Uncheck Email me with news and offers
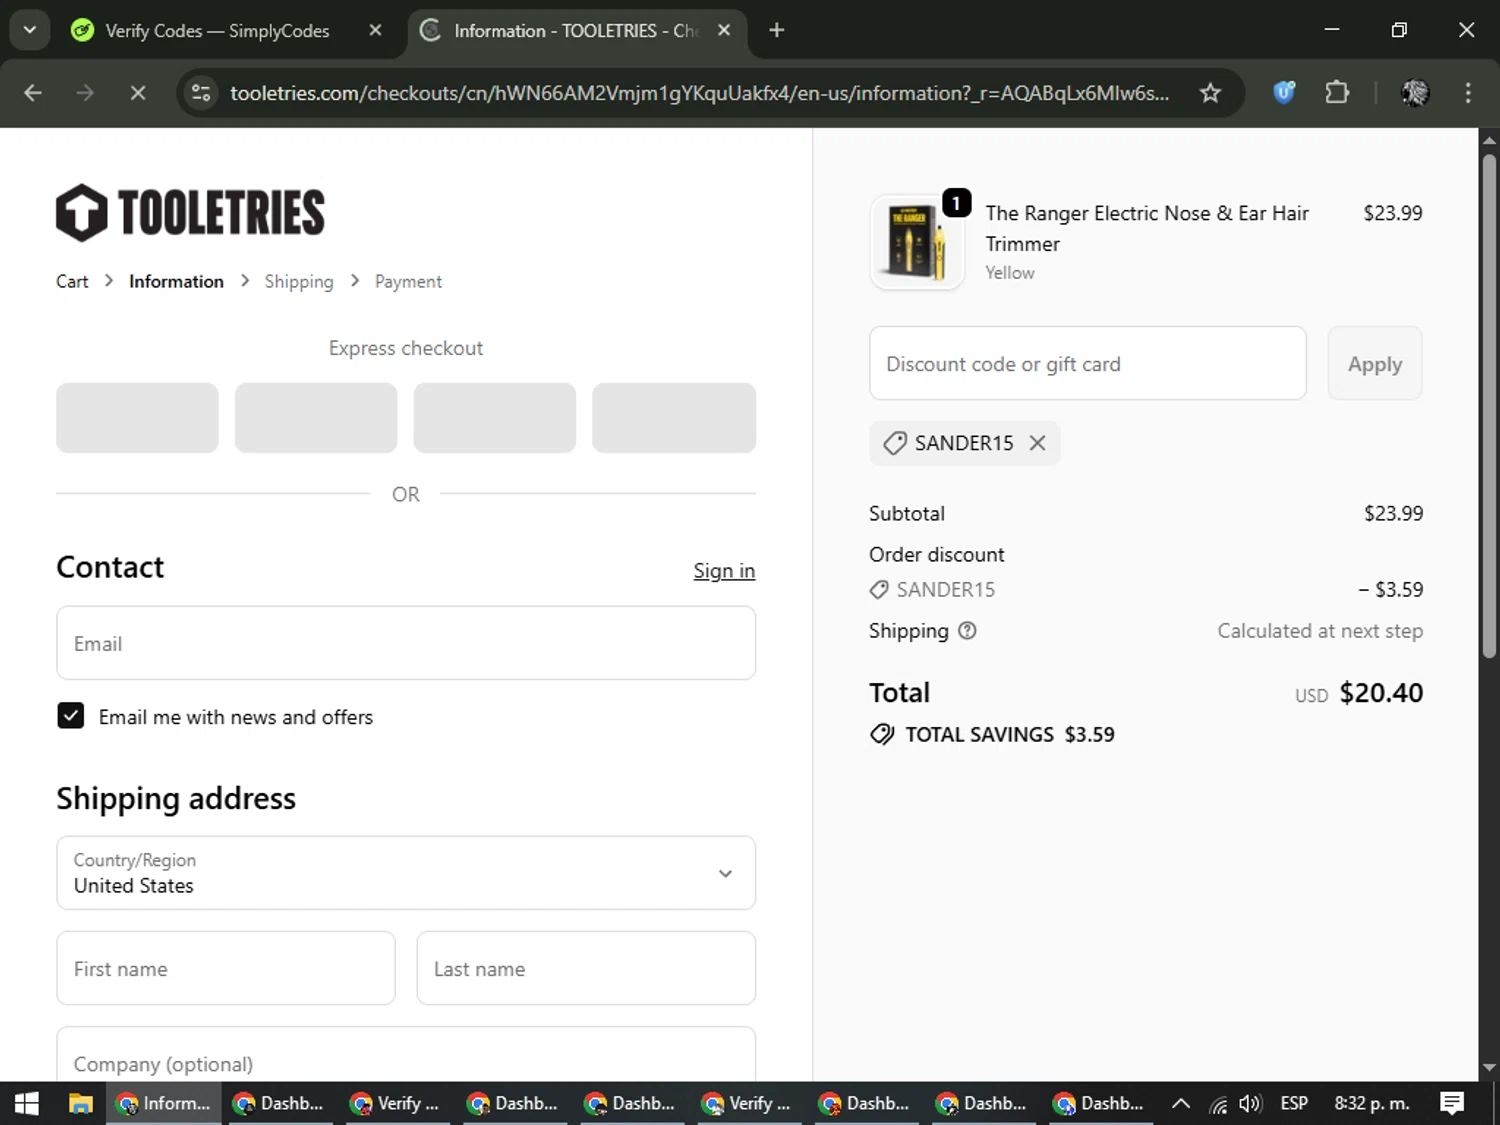 [71, 716]
